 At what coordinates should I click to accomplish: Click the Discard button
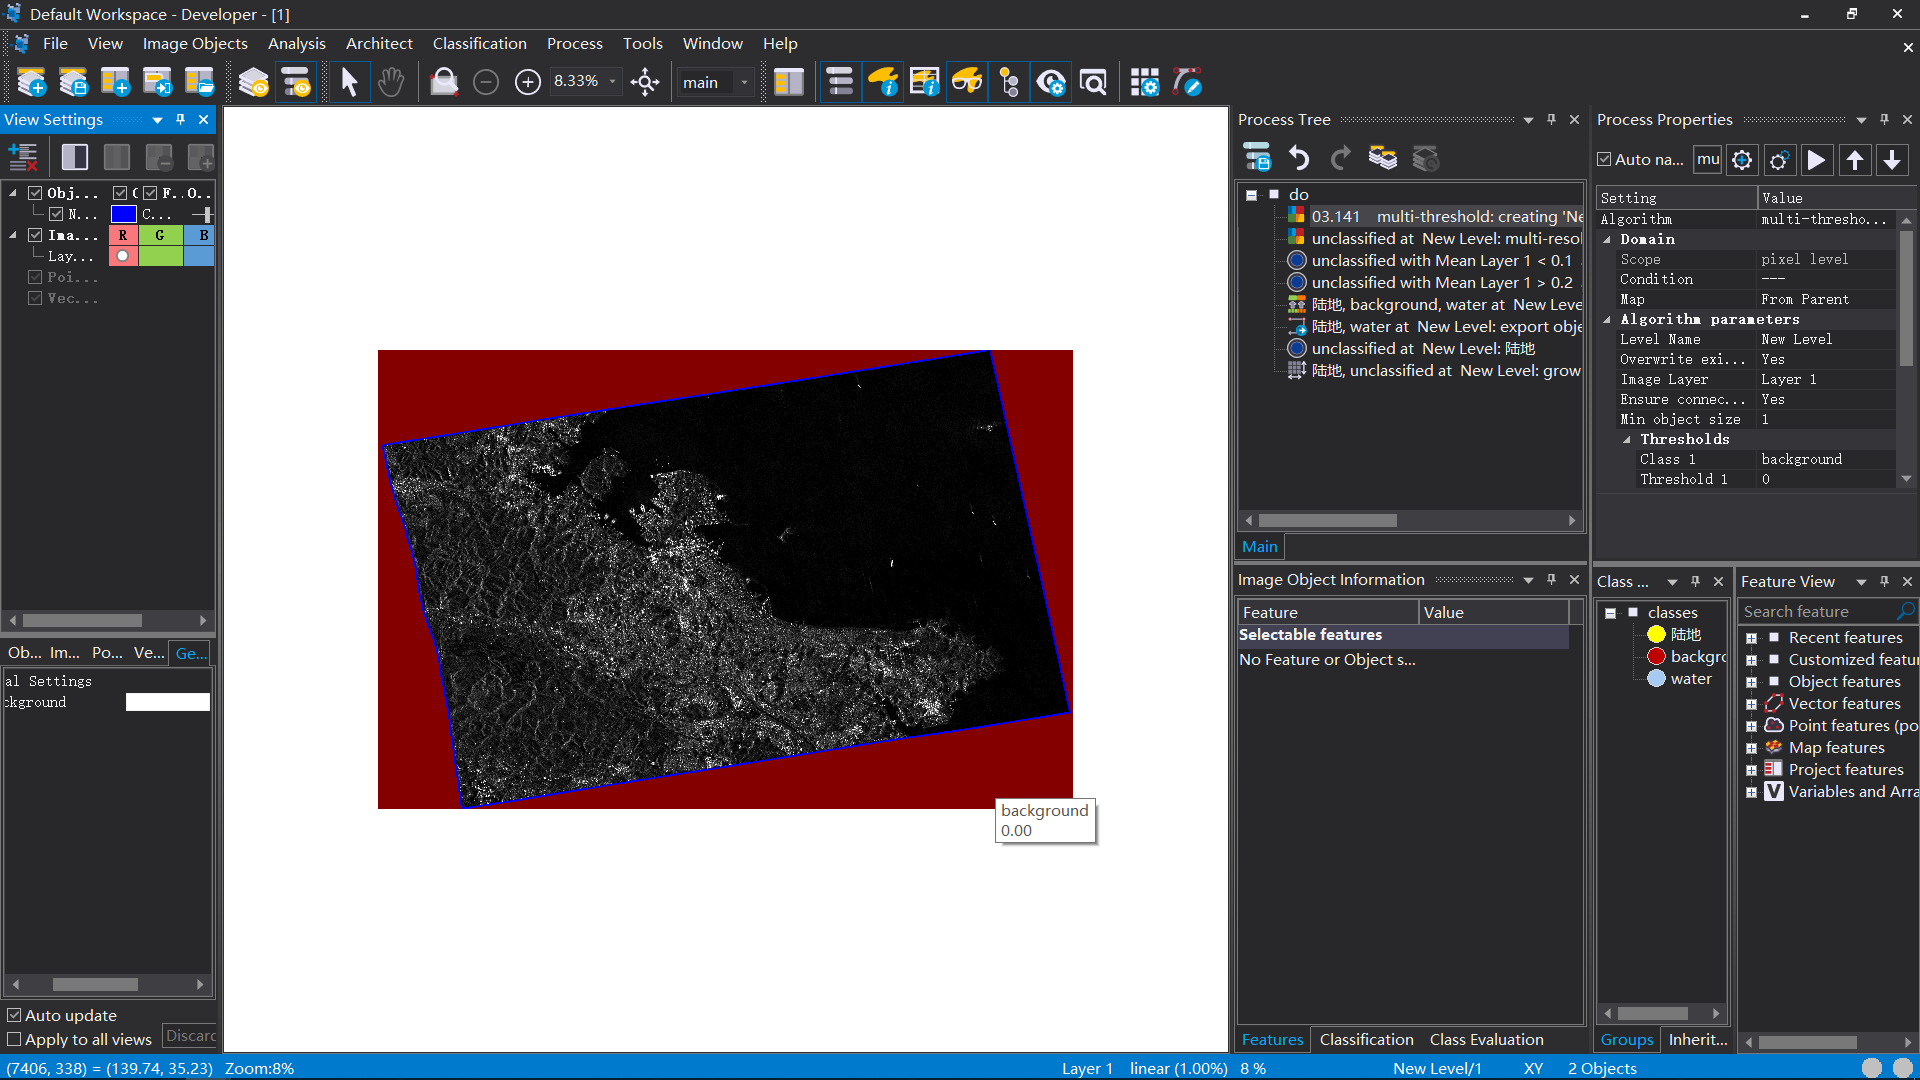190,1036
